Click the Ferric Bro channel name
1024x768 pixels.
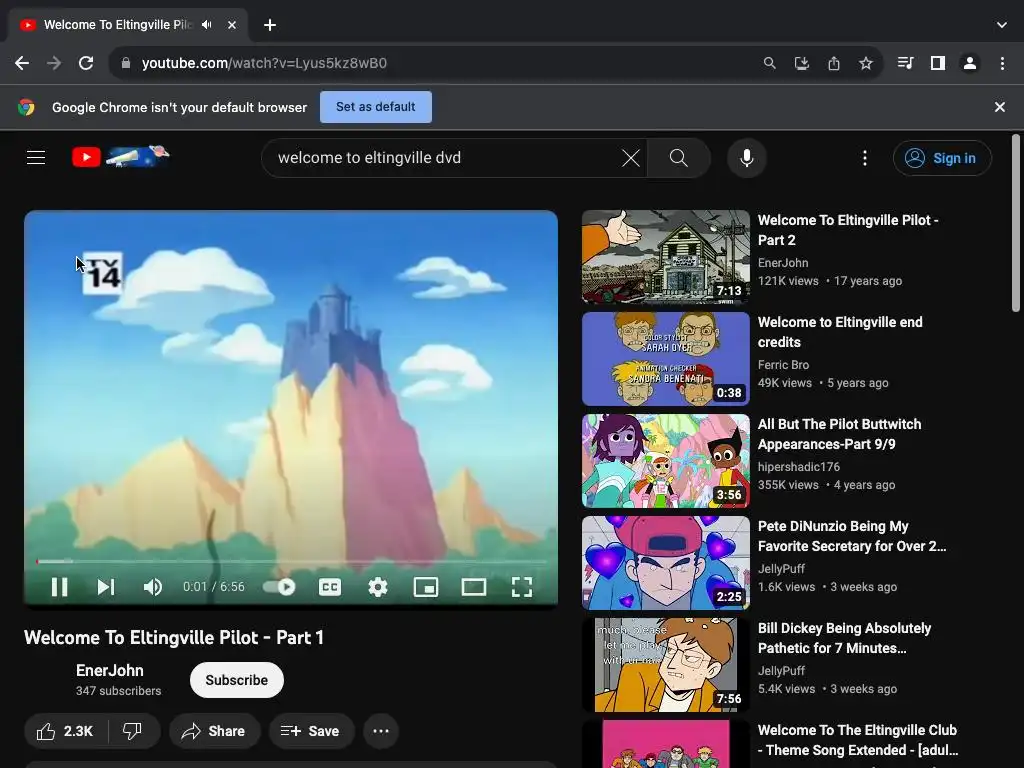pyautogui.click(x=783, y=365)
